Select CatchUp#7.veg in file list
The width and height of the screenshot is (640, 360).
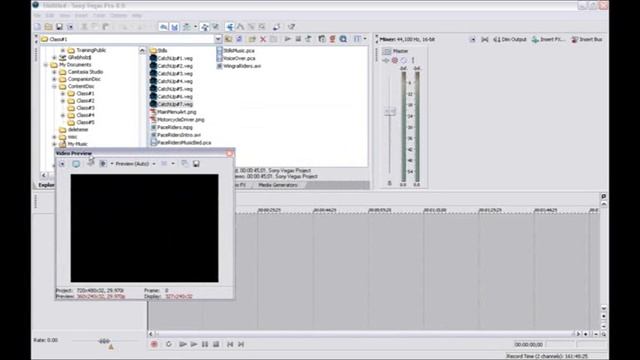[x=175, y=104]
